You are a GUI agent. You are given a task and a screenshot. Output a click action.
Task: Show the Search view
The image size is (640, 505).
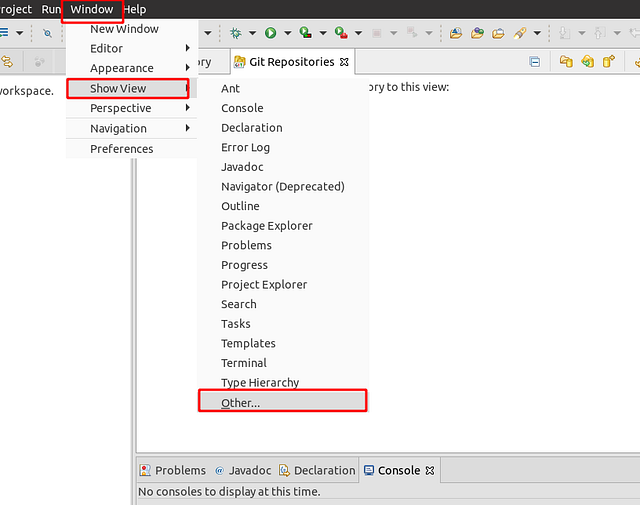pyautogui.click(x=283, y=304)
